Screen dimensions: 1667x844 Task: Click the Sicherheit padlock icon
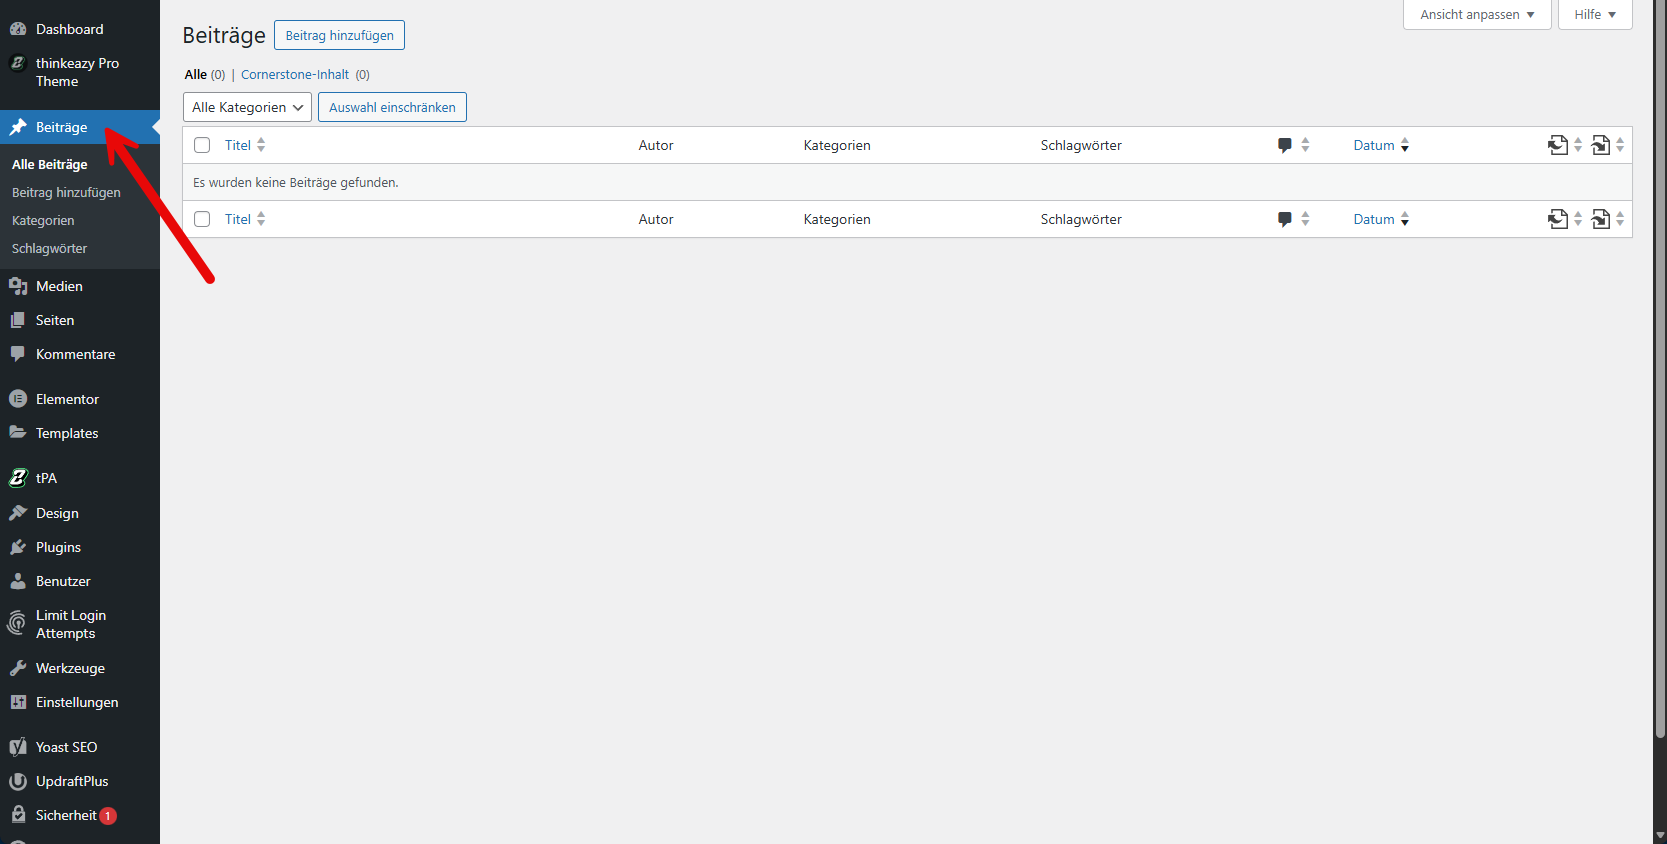[x=18, y=815]
